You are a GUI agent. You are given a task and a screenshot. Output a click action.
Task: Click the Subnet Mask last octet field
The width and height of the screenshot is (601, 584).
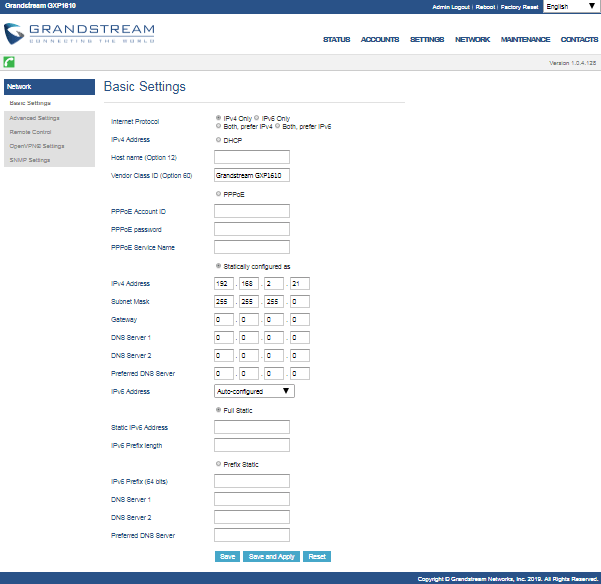point(300,302)
